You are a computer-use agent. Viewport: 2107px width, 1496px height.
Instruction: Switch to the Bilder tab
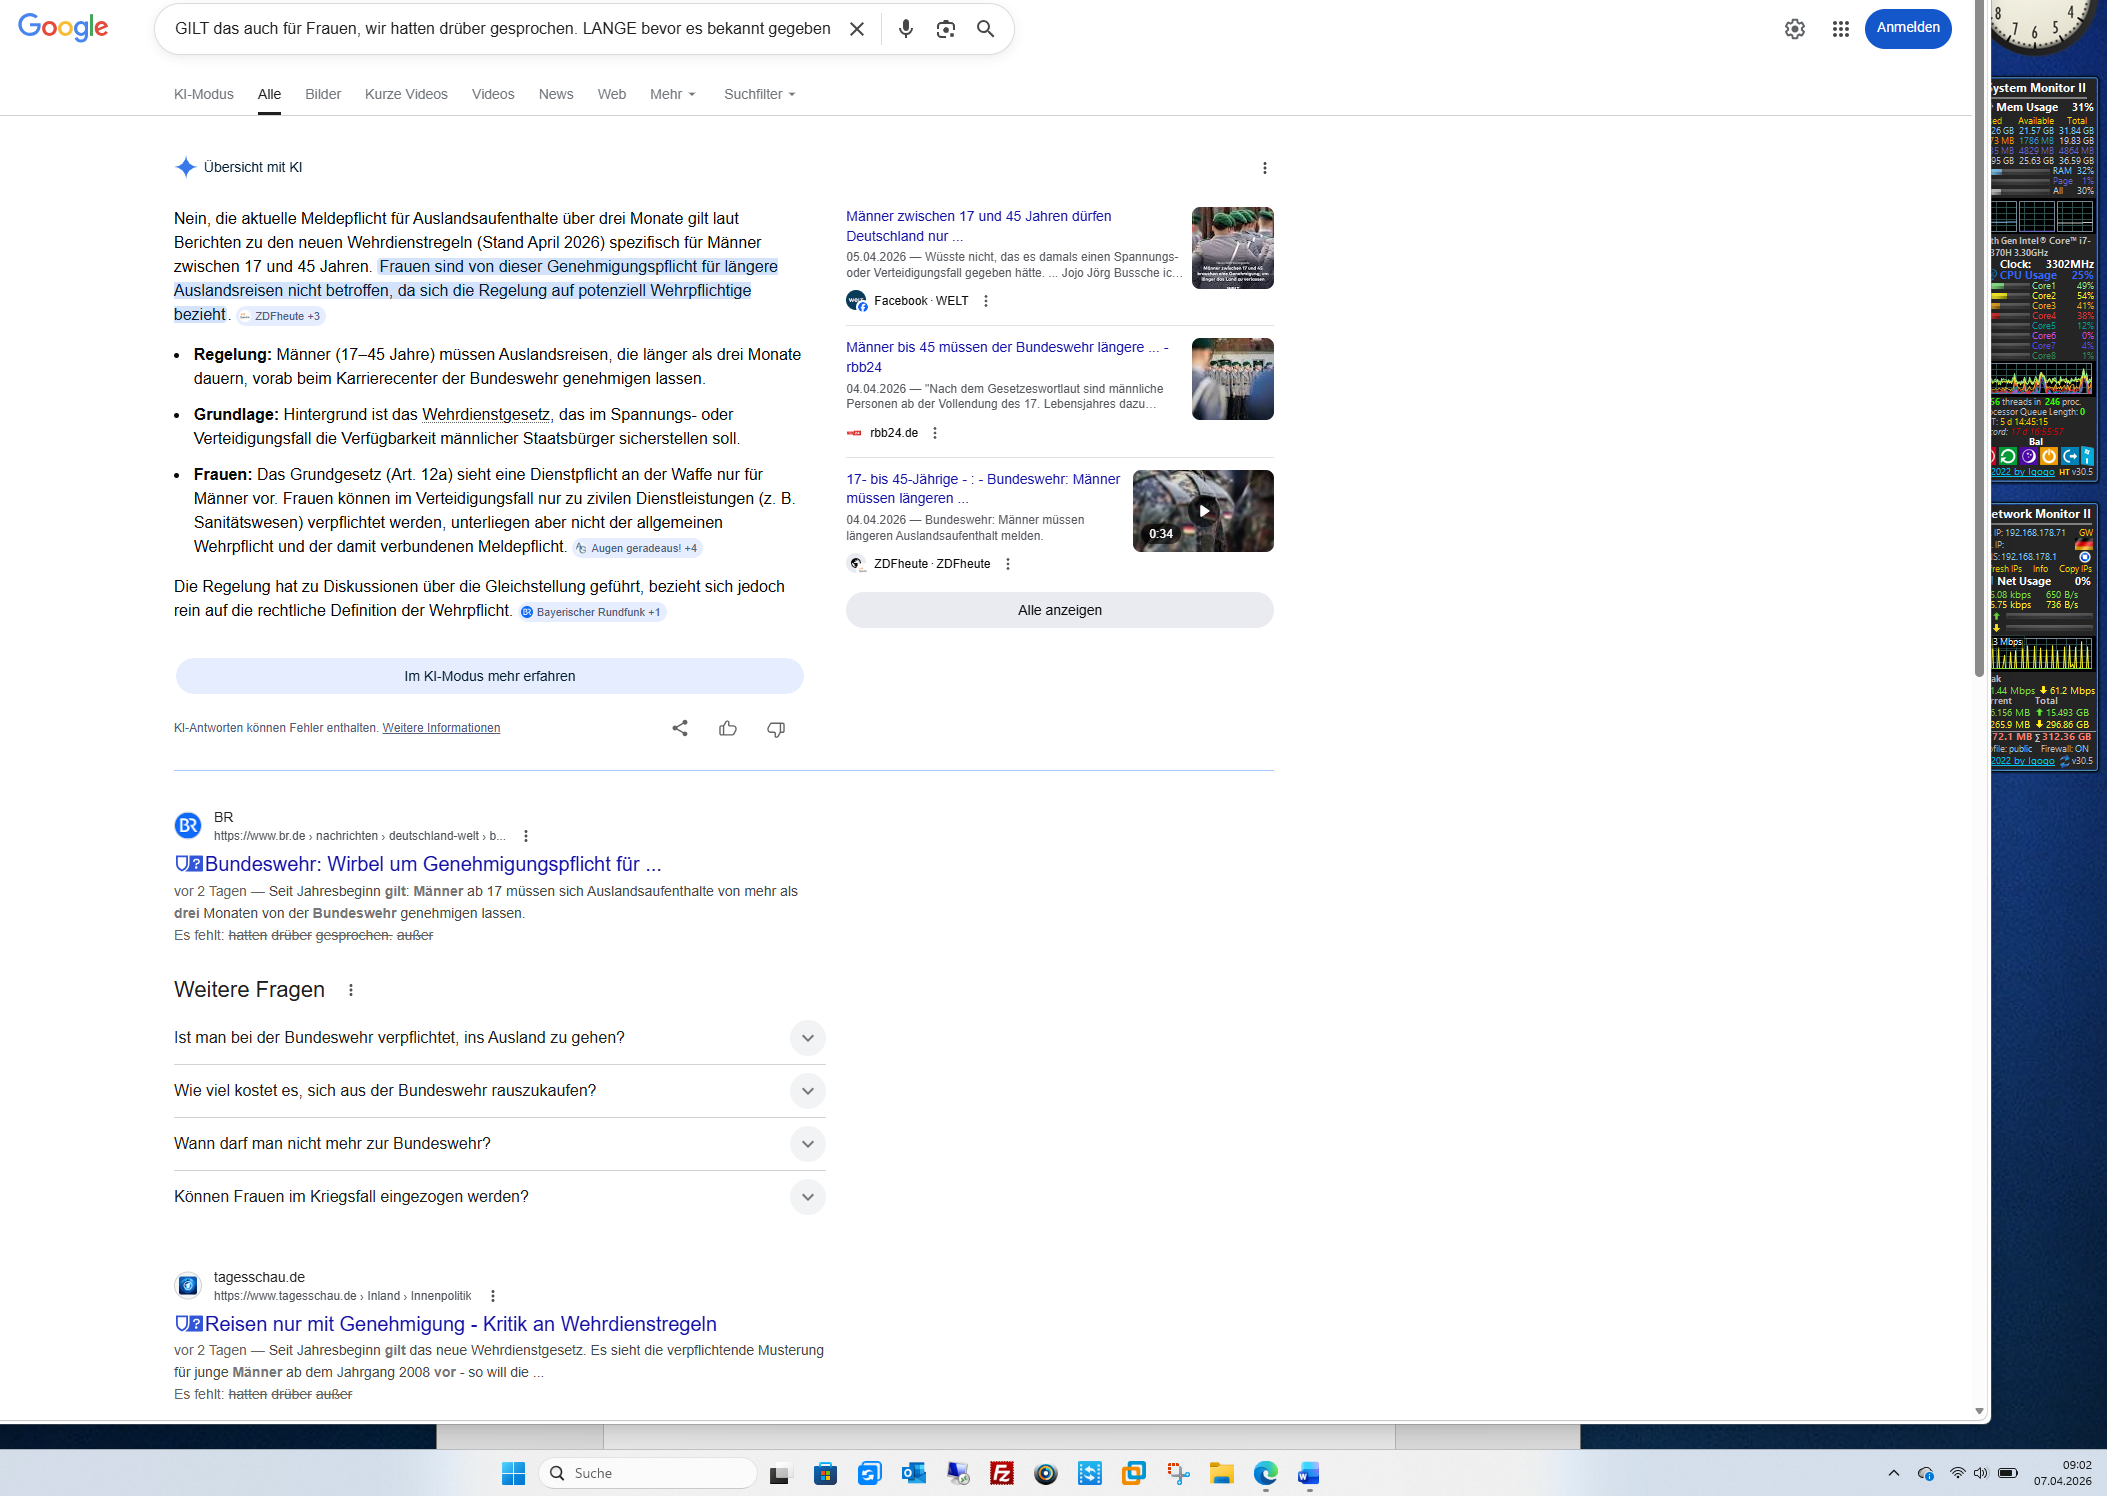(x=323, y=94)
